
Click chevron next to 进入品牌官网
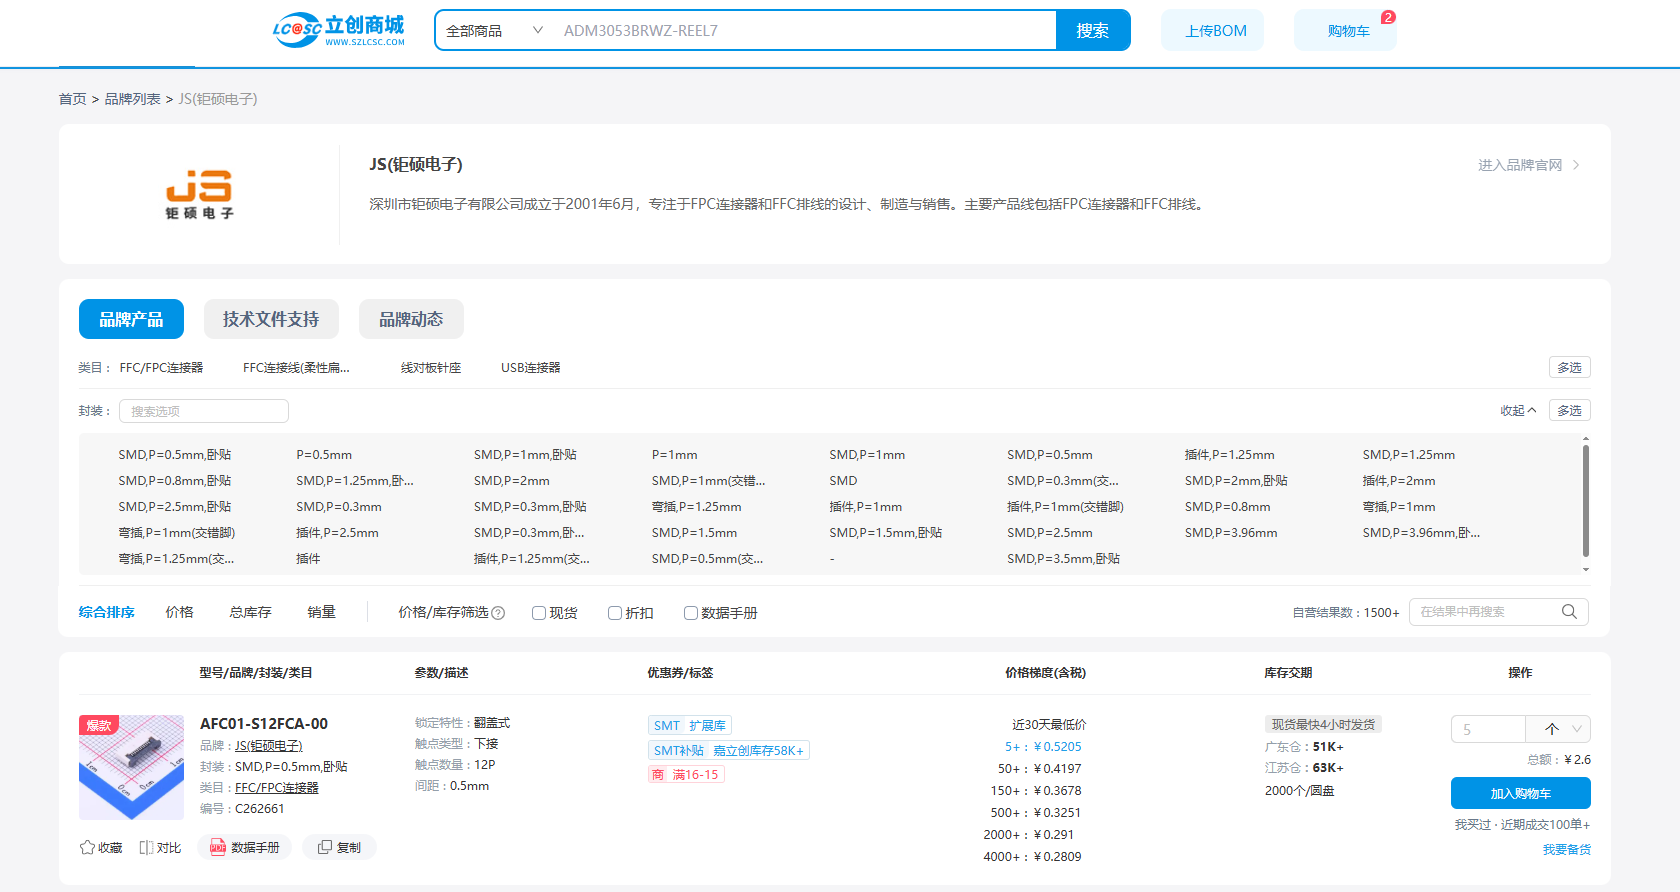click(1576, 165)
